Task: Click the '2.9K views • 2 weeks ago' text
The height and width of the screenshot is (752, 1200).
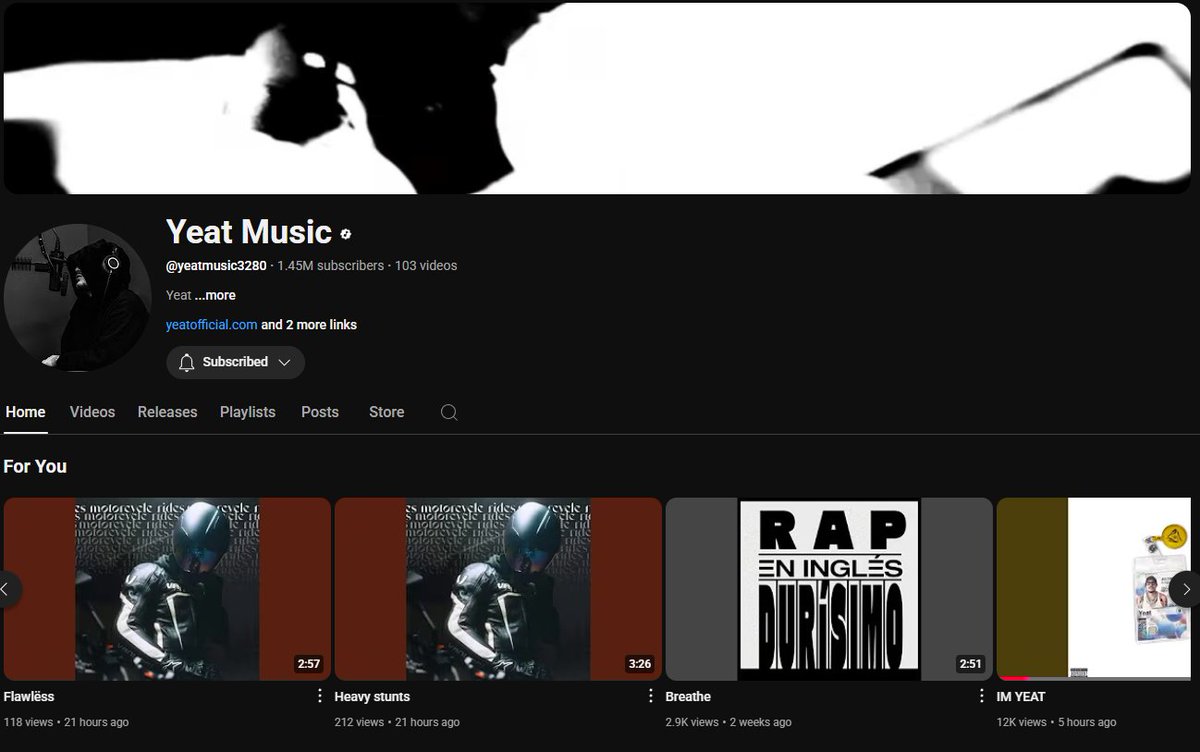Action: (x=728, y=722)
